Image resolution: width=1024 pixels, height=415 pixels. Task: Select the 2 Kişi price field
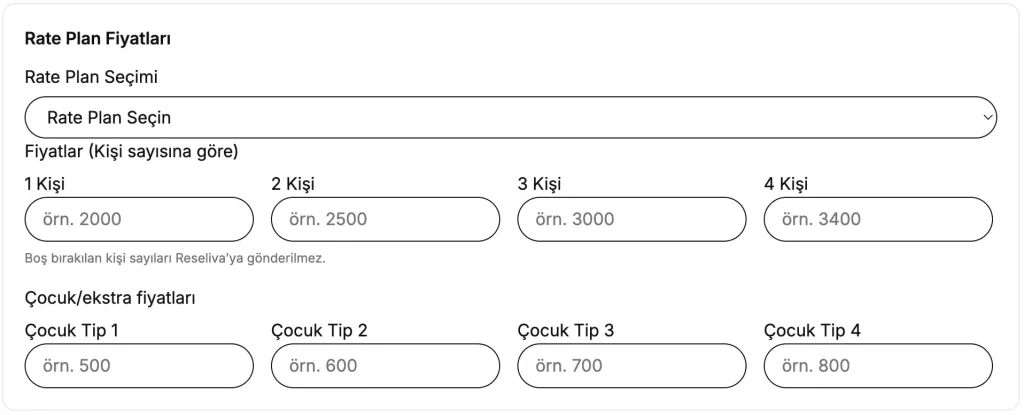pyautogui.click(x=385, y=219)
